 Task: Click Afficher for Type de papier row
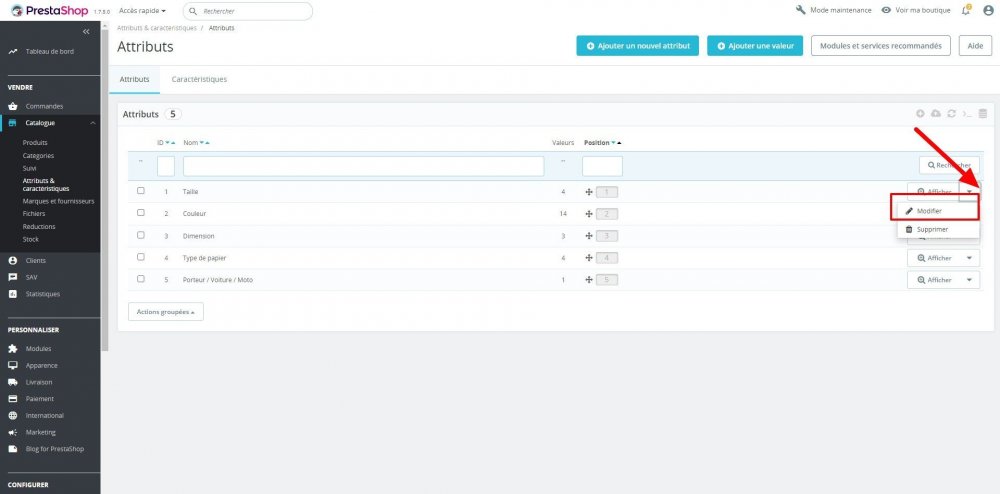pos(934,258)
